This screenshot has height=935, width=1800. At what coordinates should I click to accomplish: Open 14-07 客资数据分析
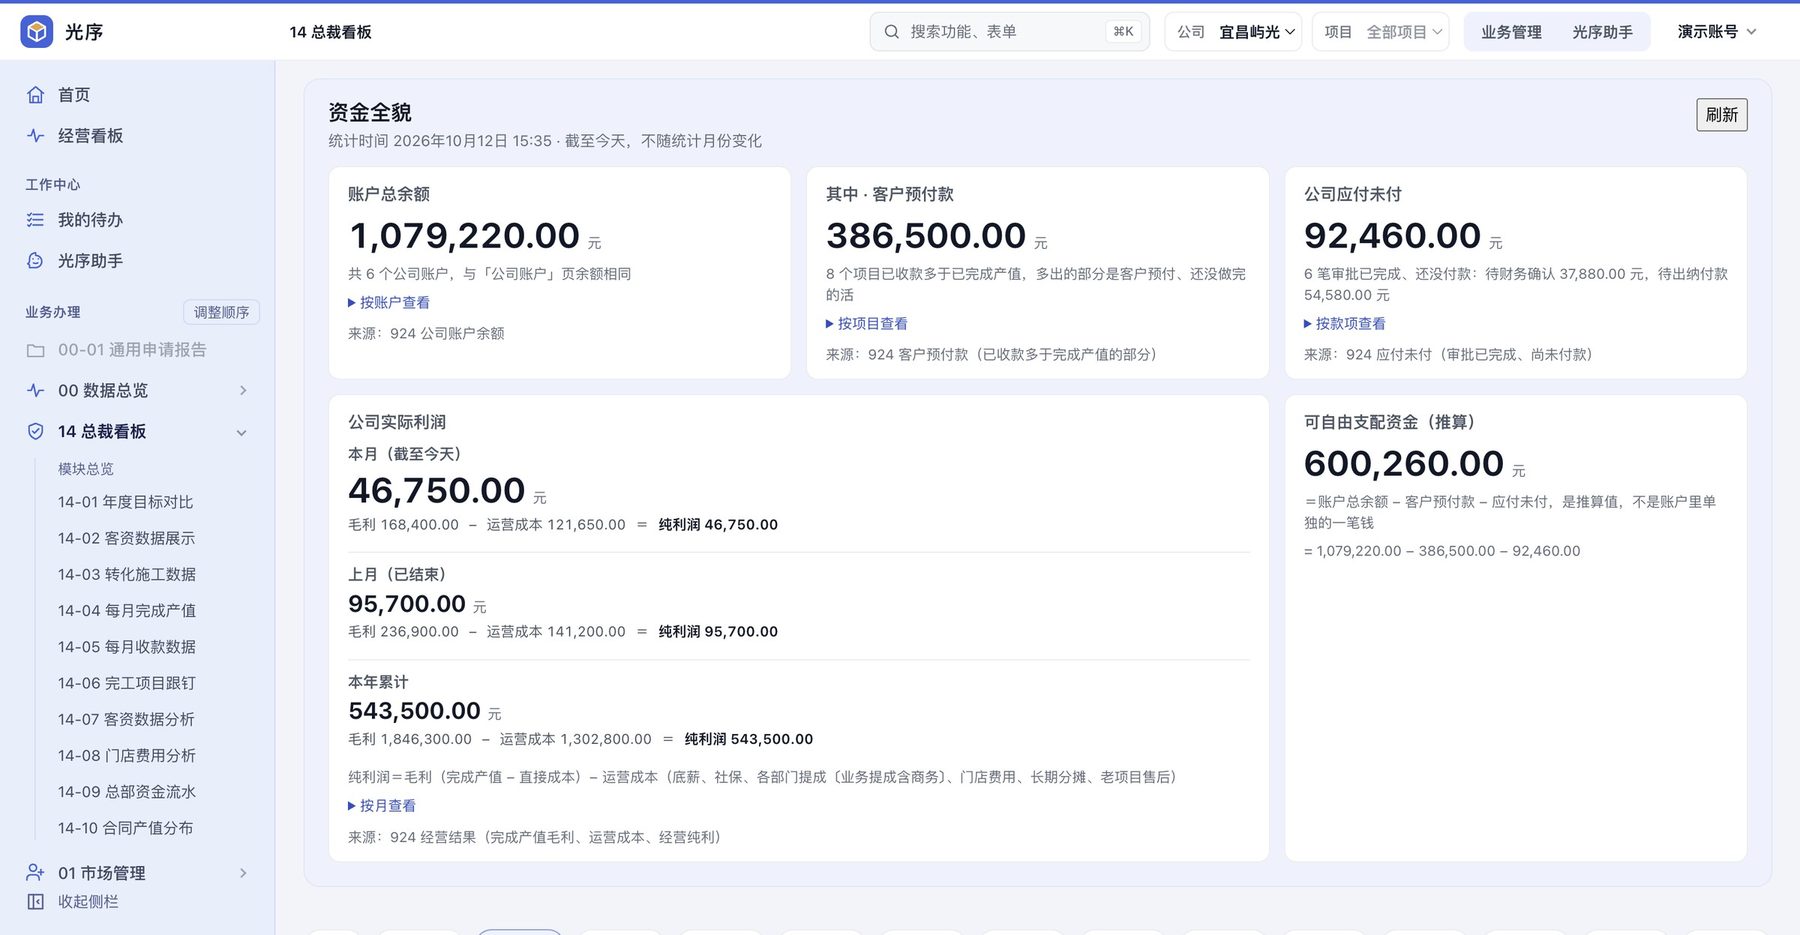point(127,719)
